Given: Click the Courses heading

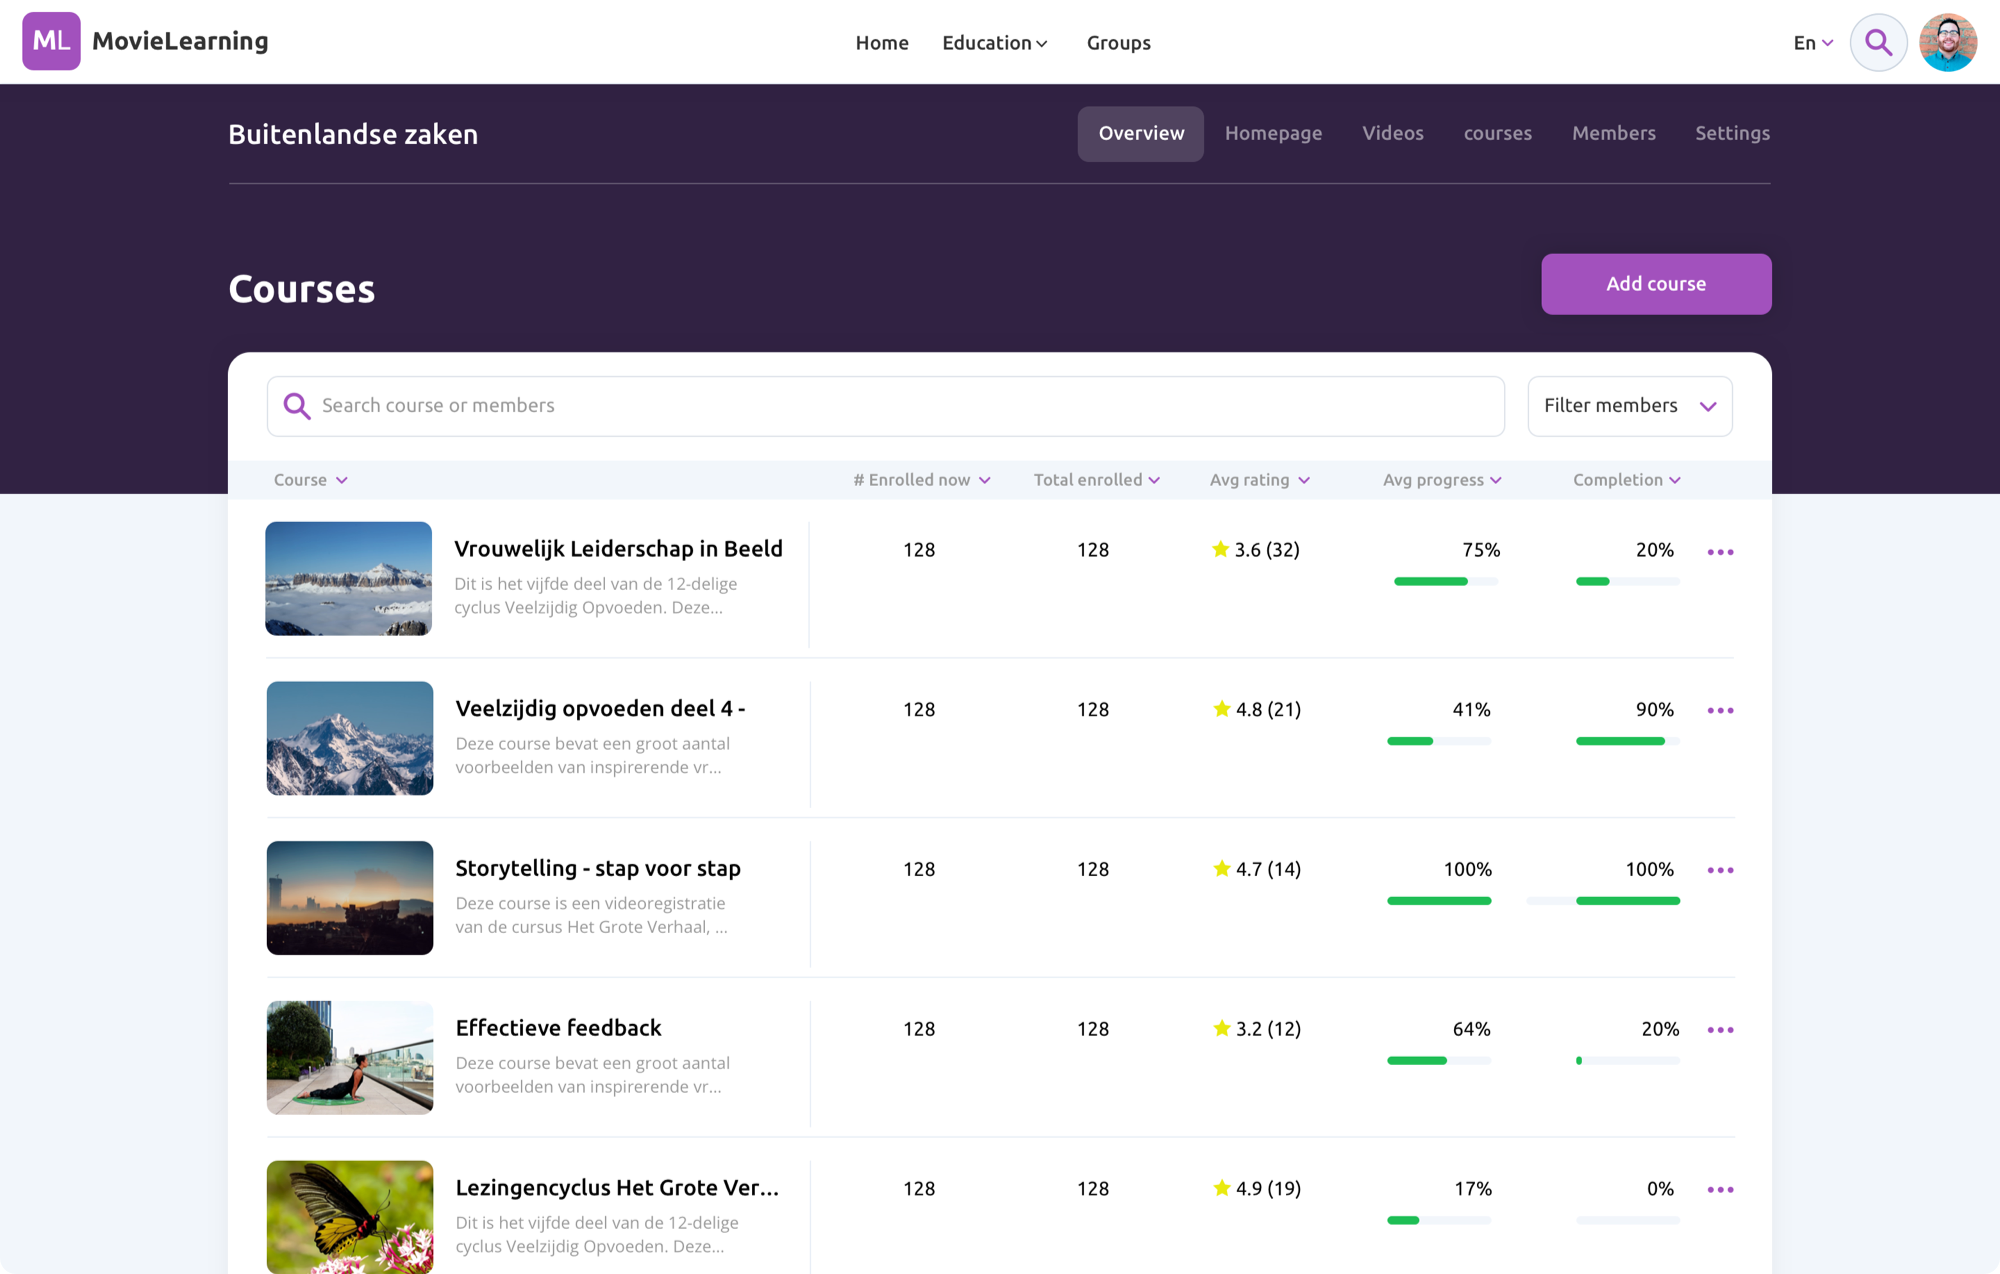Looking at the screenshot, I should [302, 289].
